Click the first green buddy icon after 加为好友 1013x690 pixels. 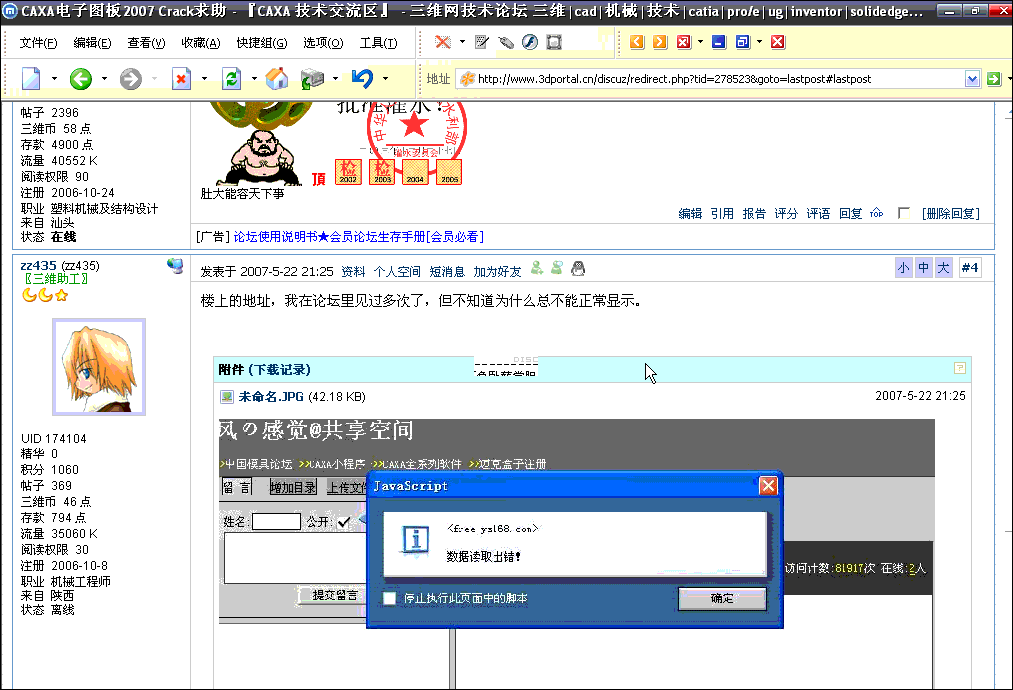point(537,268)
